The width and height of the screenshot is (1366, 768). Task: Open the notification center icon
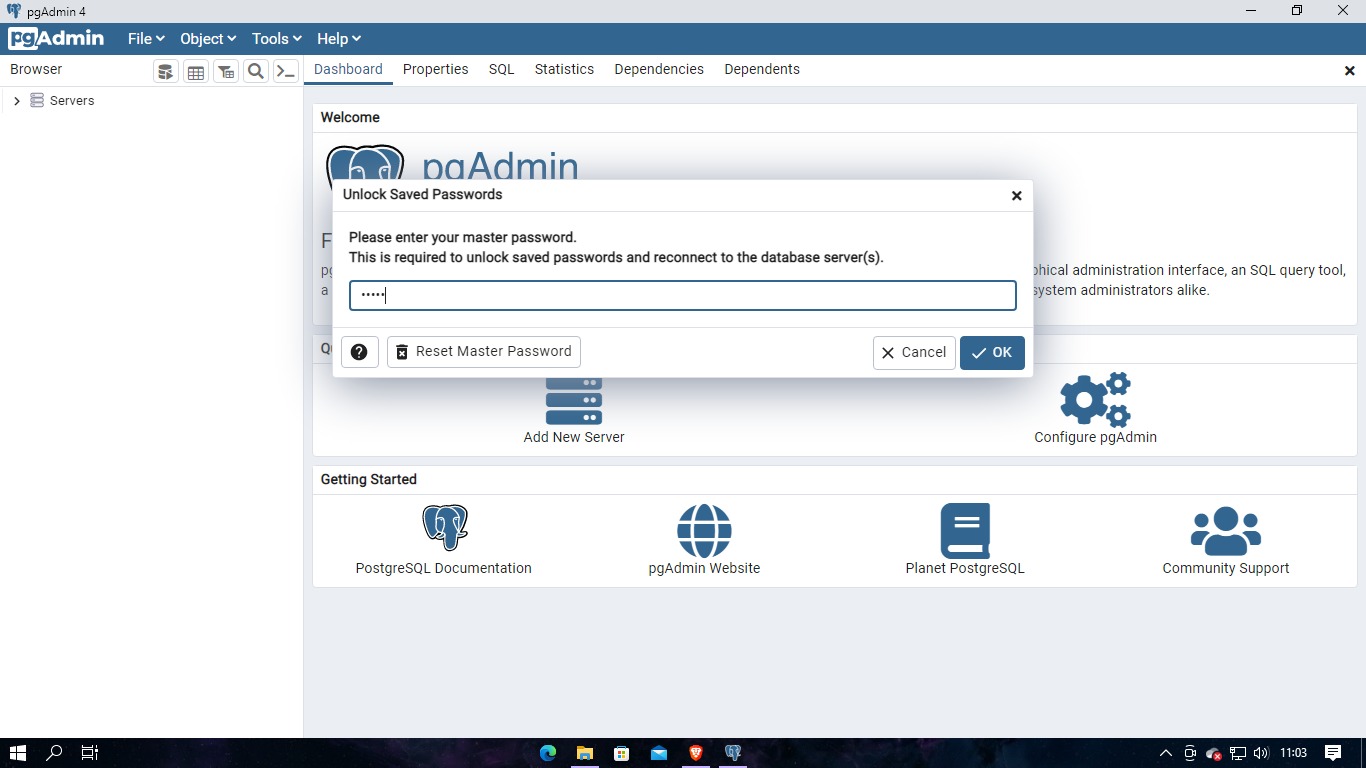(1333, 753)
